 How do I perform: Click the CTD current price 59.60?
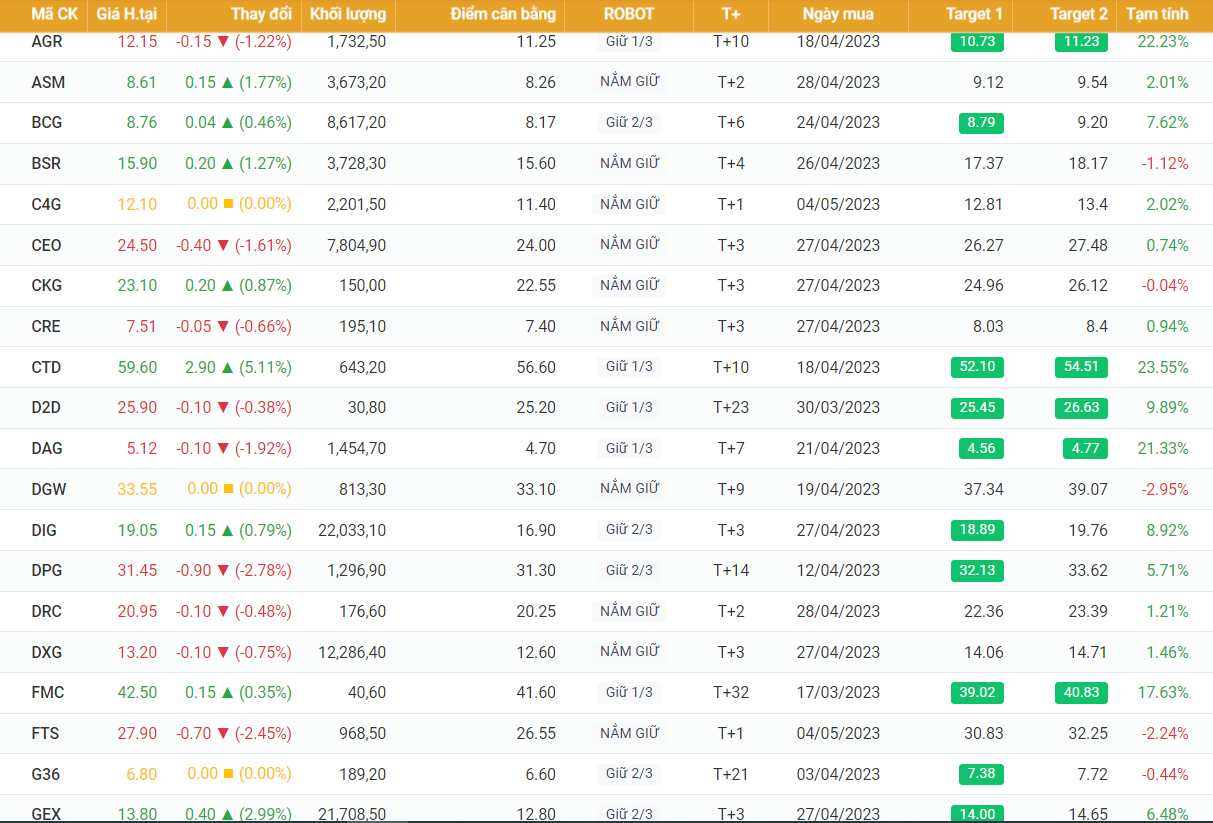[137, 367]
